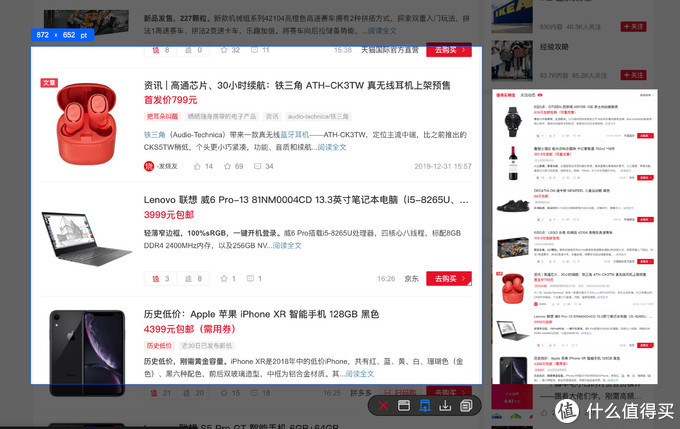This screenshot has width=680, height=429.
Task: Favorite the ATH-CK3TW article (star 69)
Action: tap(233, 166)
